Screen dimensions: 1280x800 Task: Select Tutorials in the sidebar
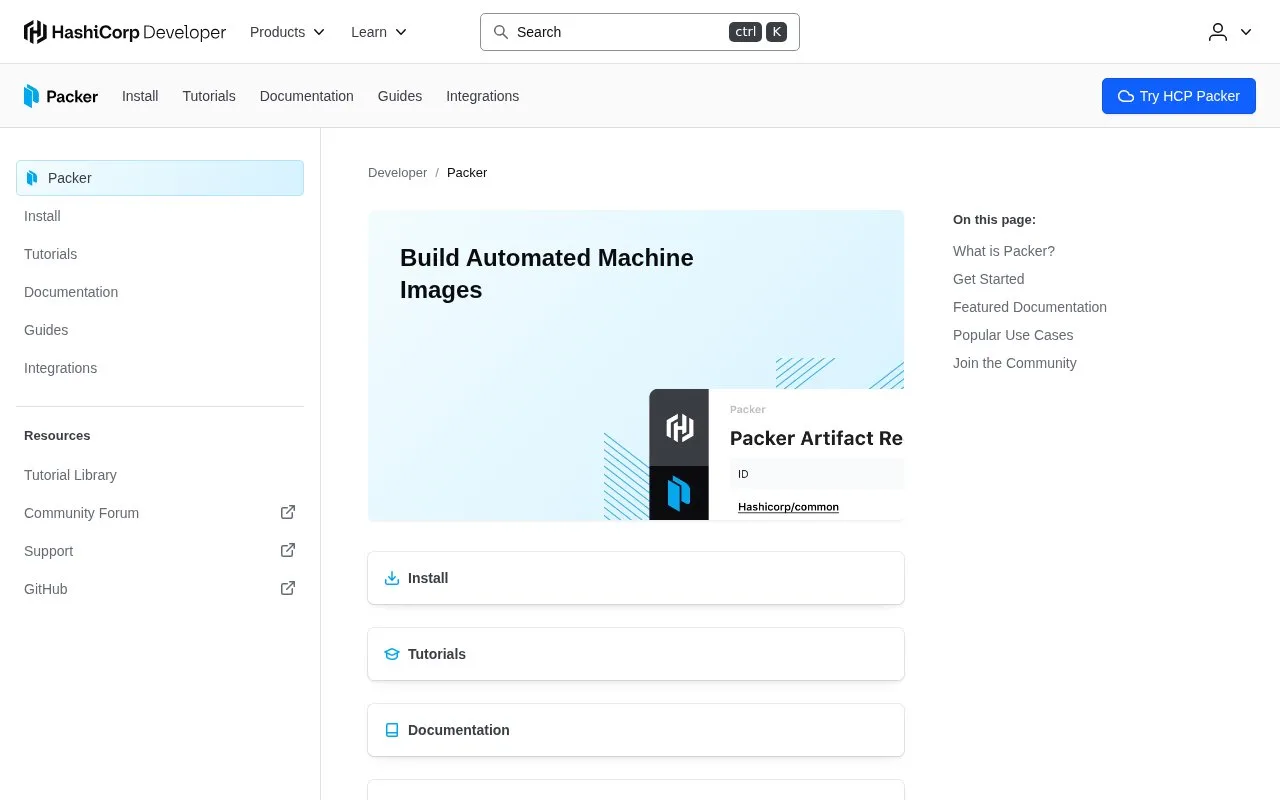coord(160,254)
